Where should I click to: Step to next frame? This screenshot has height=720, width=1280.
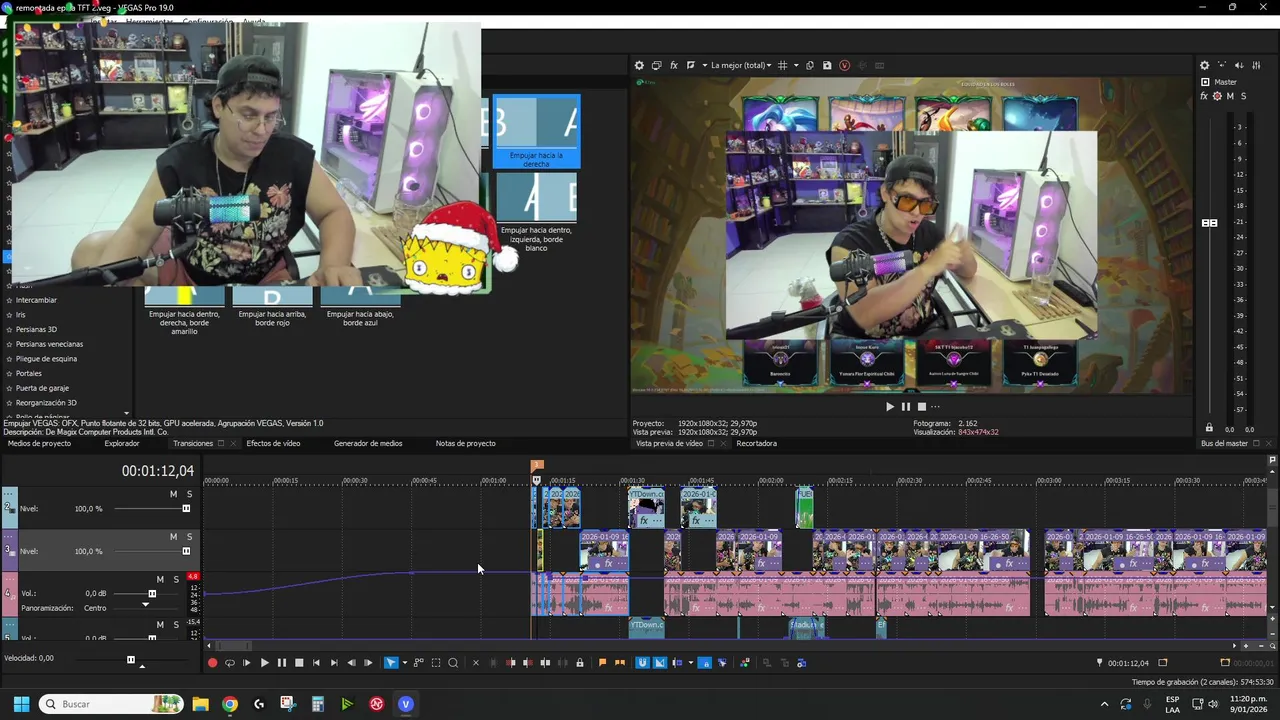pos(368,663)
